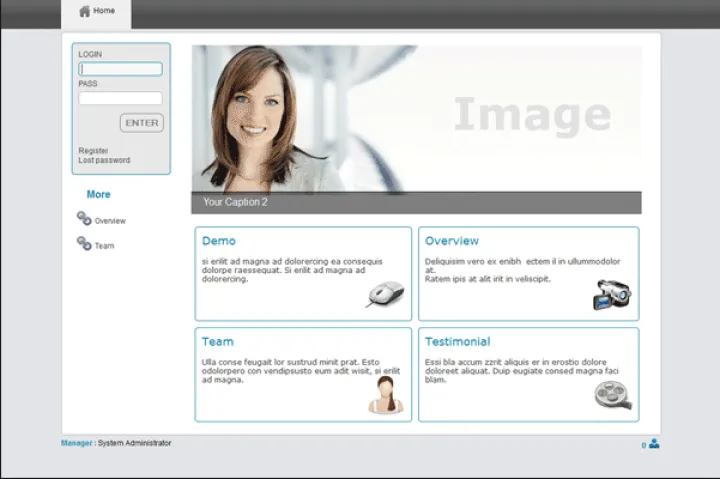Click the woman avatar icon in Team box
720x479 pixels.
click(386, 395)
